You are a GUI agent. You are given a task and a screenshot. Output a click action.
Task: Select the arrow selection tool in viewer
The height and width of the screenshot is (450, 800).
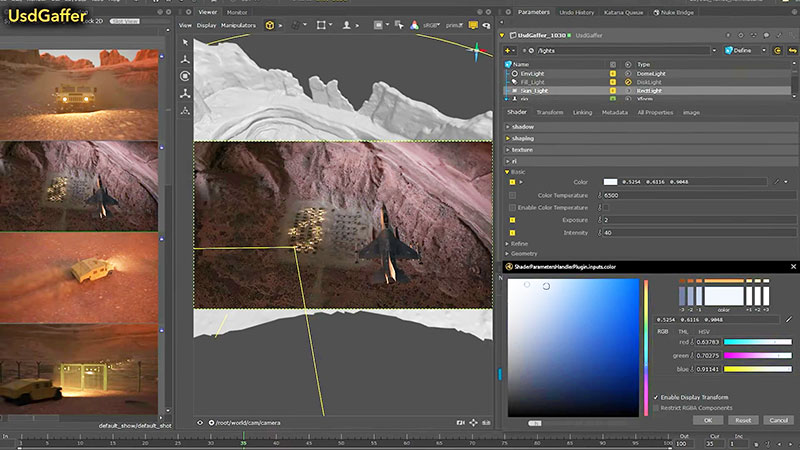(185, 43)
